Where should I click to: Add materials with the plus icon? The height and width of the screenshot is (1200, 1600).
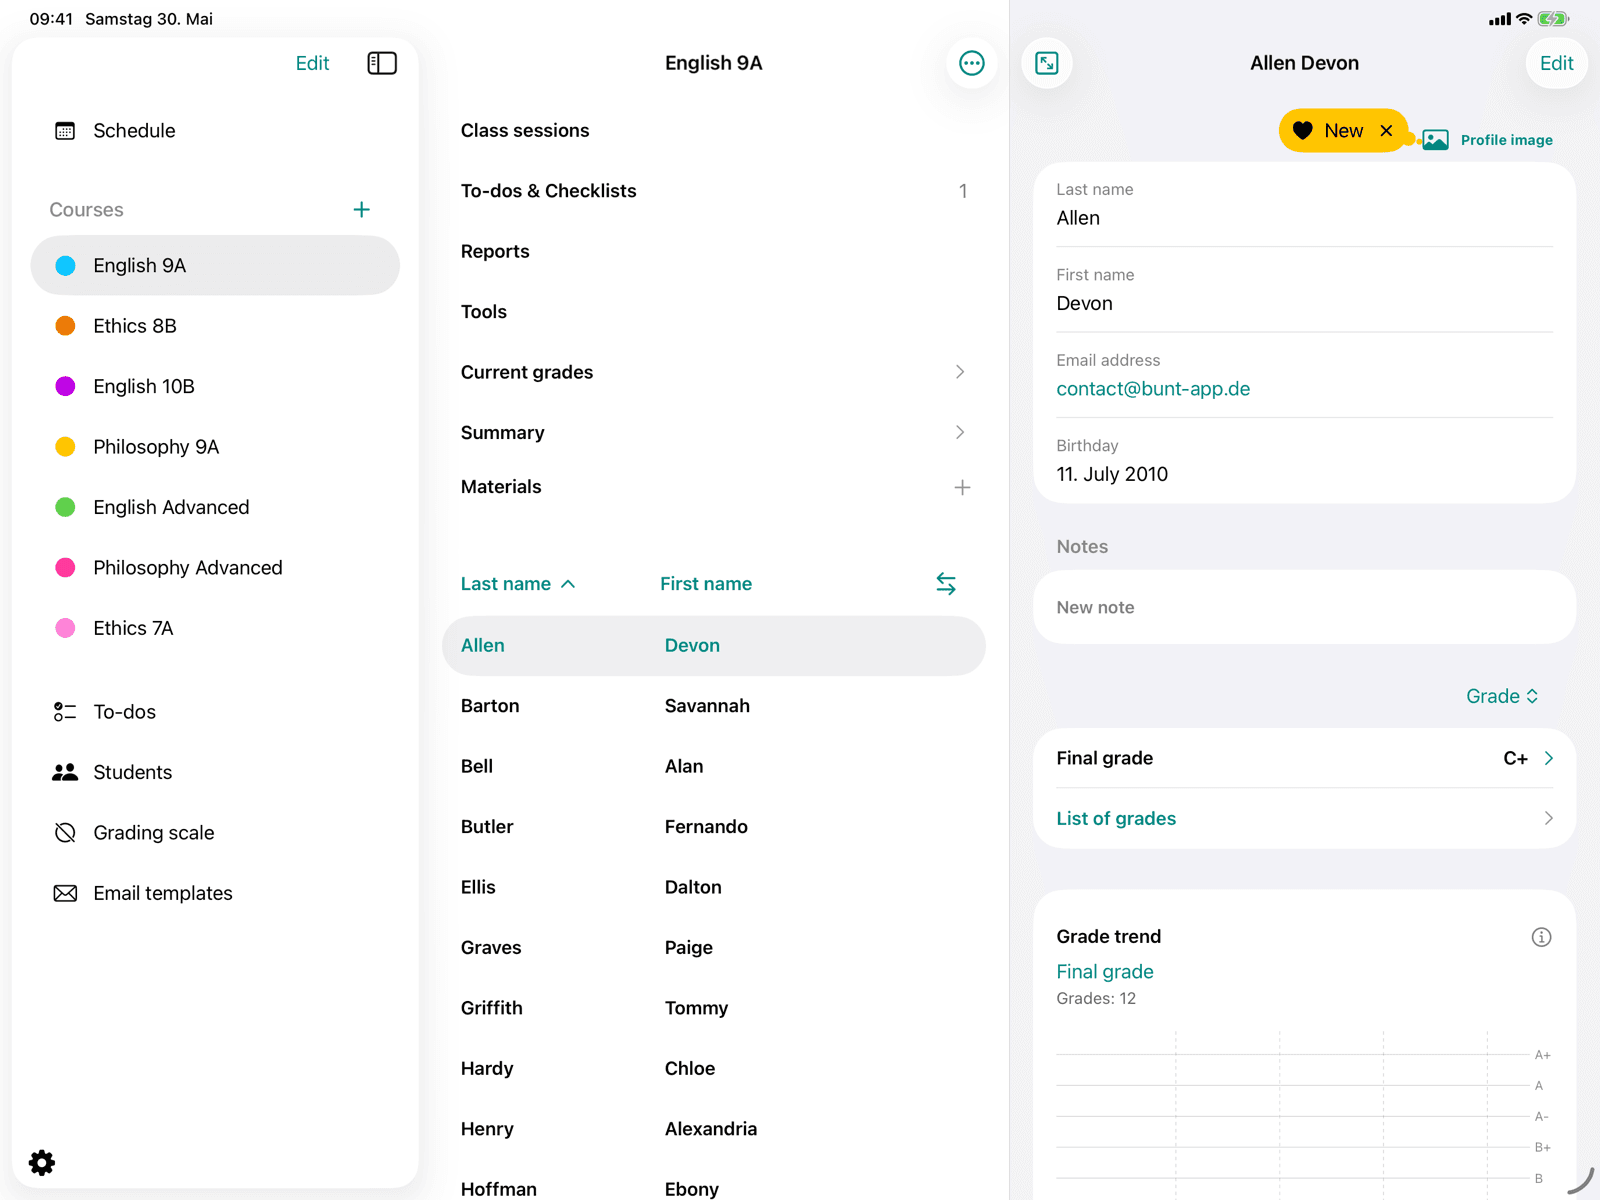(x=962, y=488)
